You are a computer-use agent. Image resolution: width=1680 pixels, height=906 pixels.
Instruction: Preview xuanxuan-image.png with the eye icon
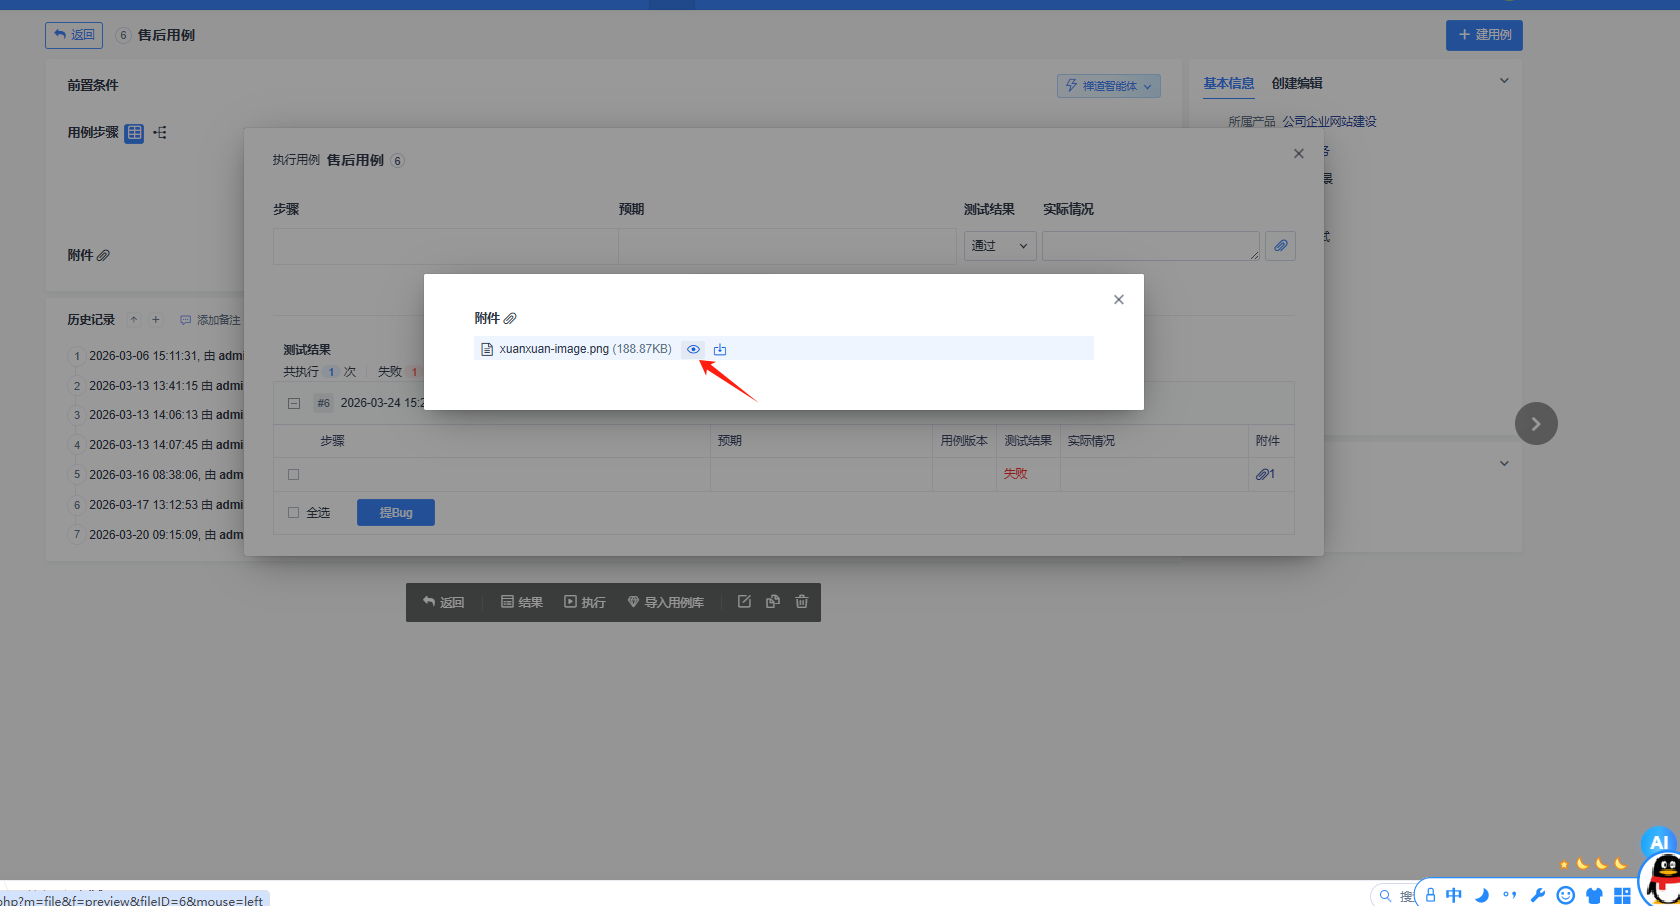tap(693, 349)
